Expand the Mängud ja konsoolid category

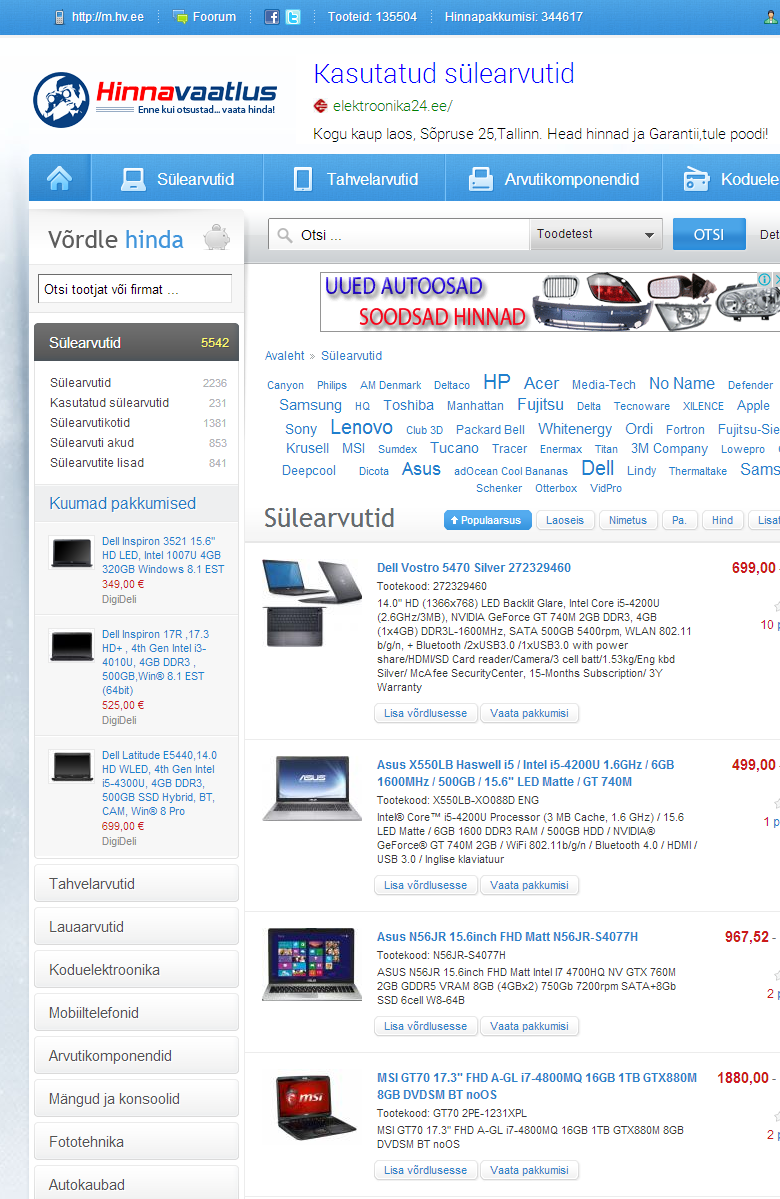click(x=137, y=1098)
